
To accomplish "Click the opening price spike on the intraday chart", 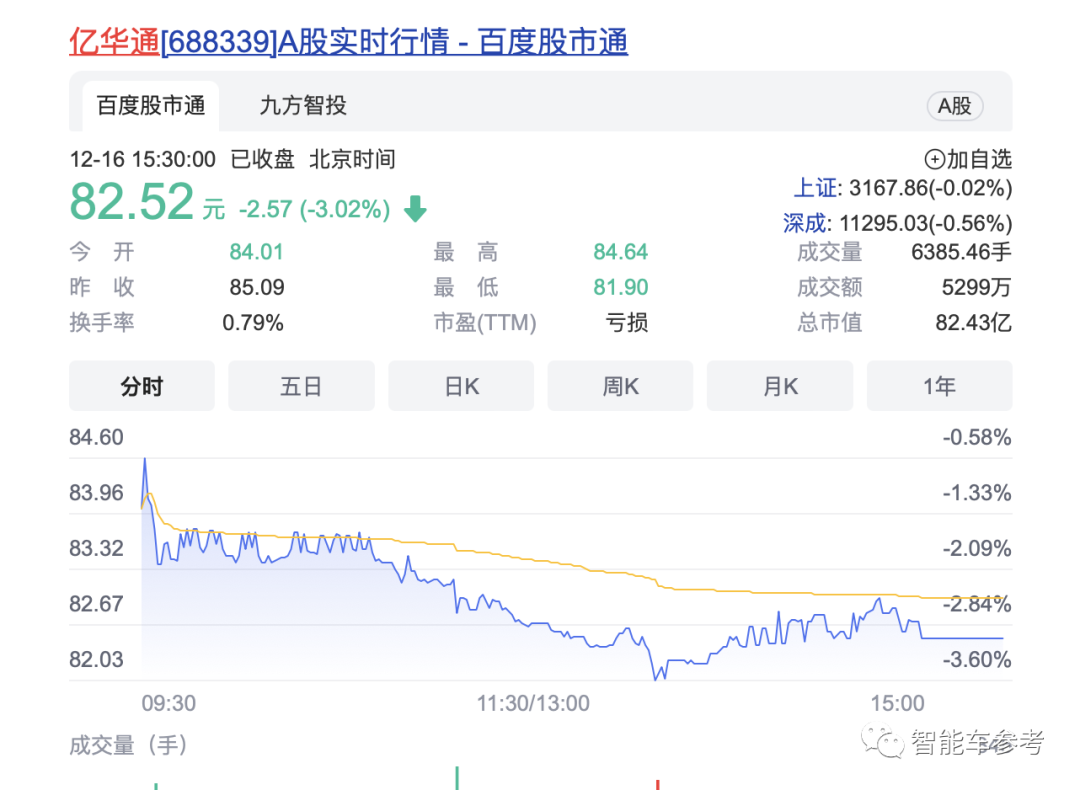I will [x=145, y=459].
